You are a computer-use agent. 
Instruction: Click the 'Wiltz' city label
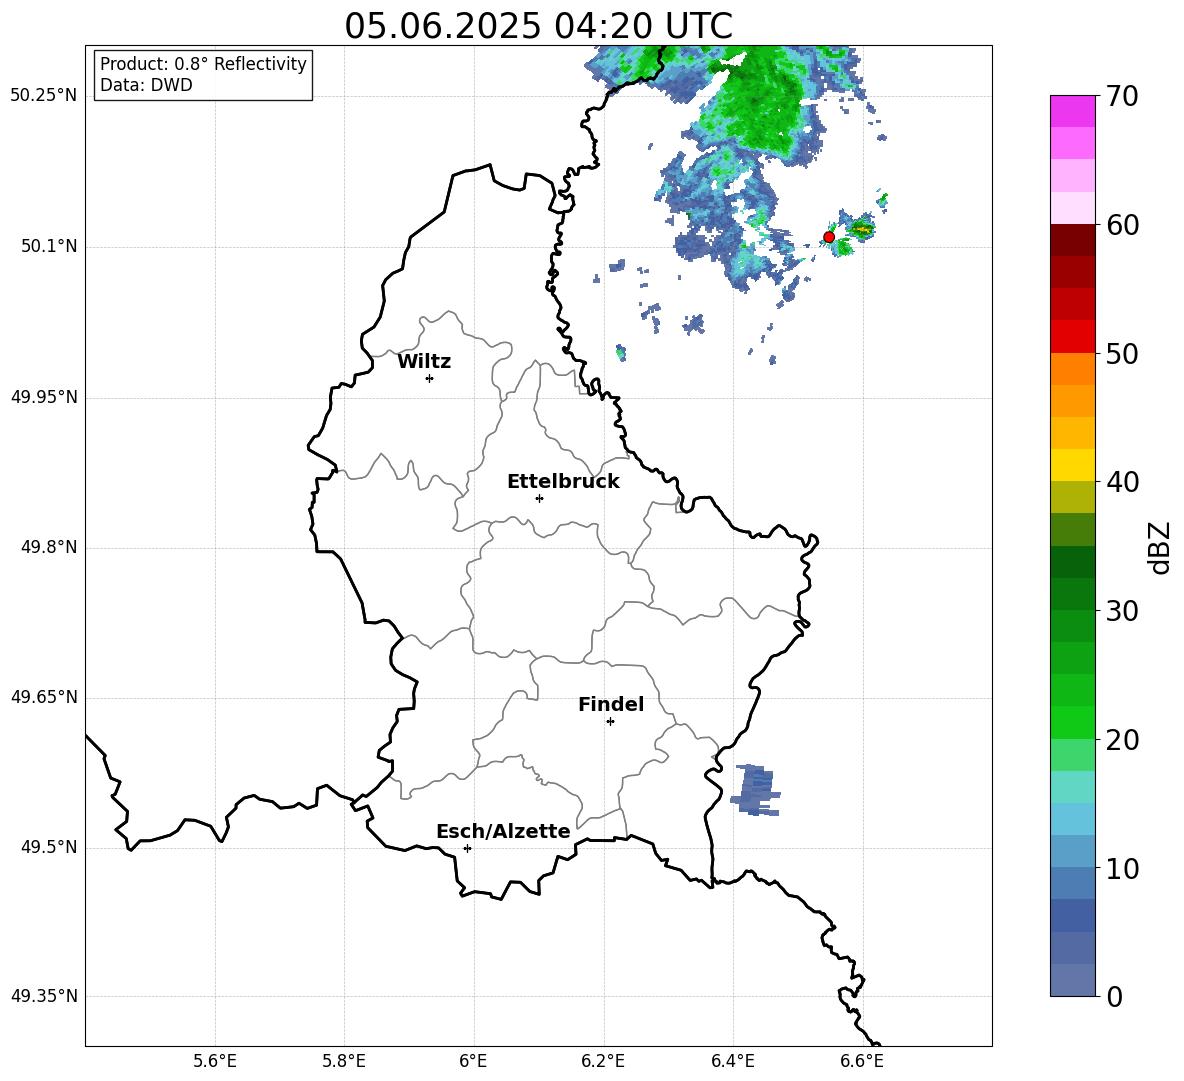click(424, 362)
